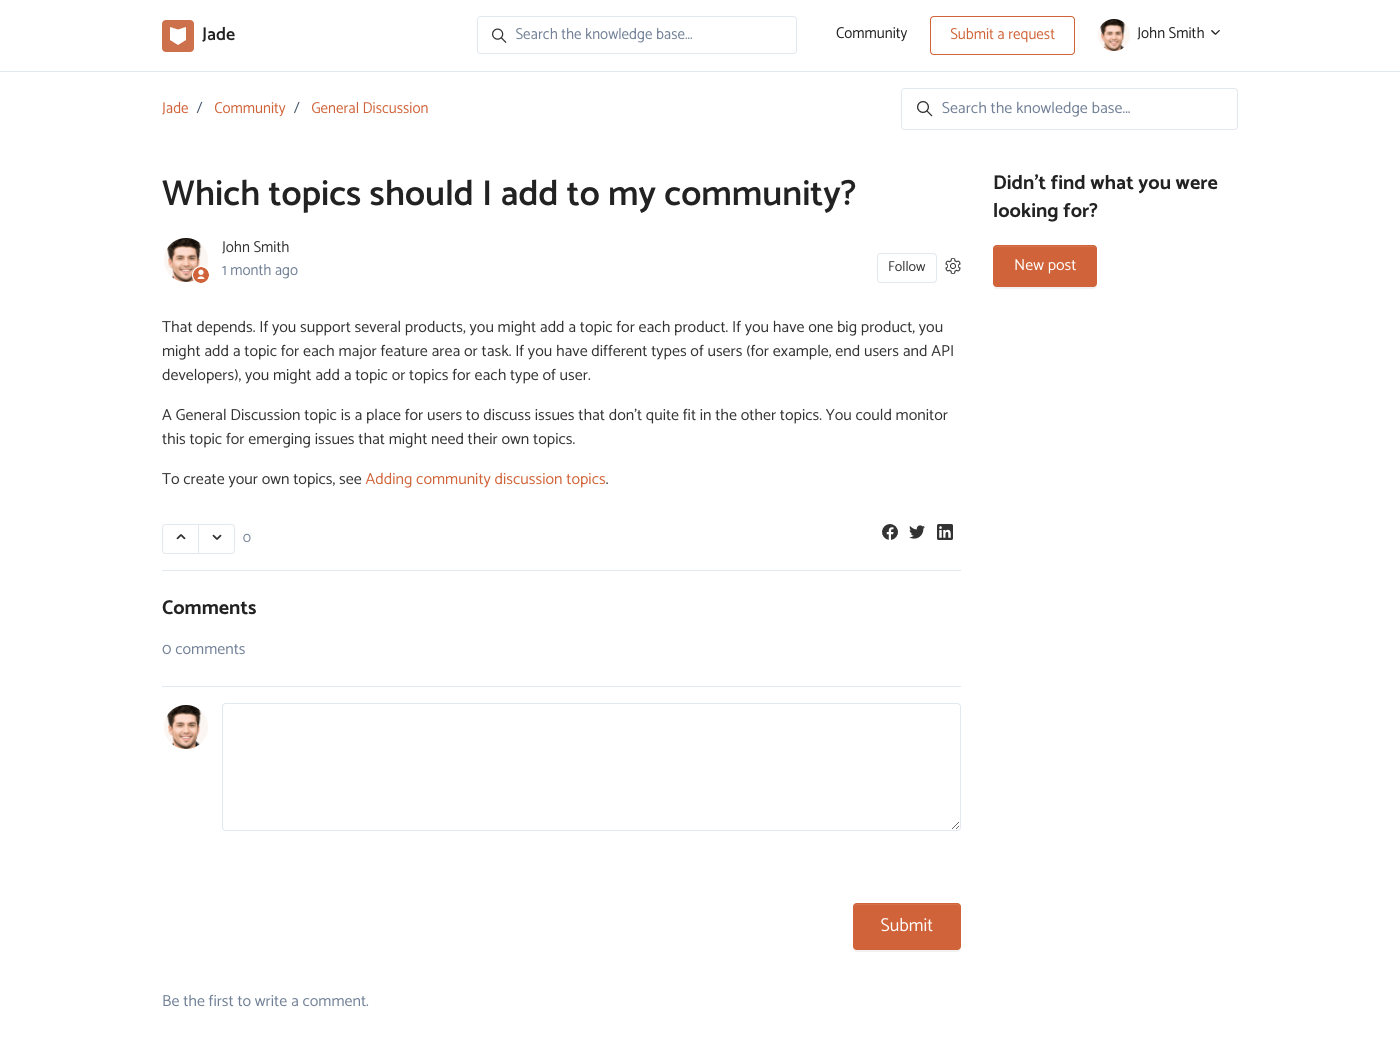The width and height of the screenshot is (1400, 1040).
Task: Upvote the post
Action: tap(181, 538)
